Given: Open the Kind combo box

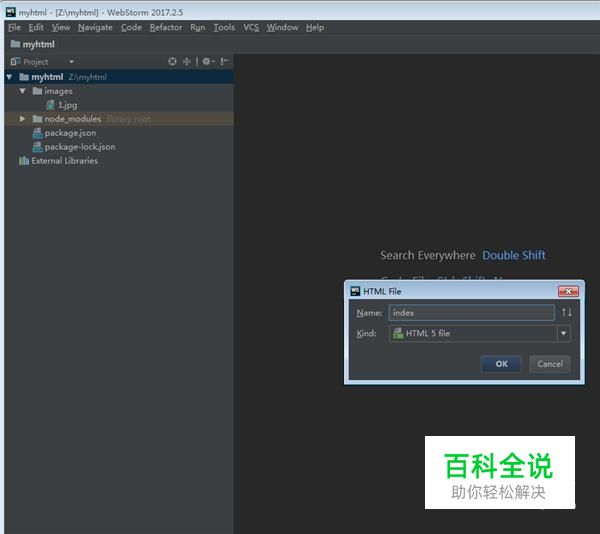Looking at the screenshot, I should (479, 333).
